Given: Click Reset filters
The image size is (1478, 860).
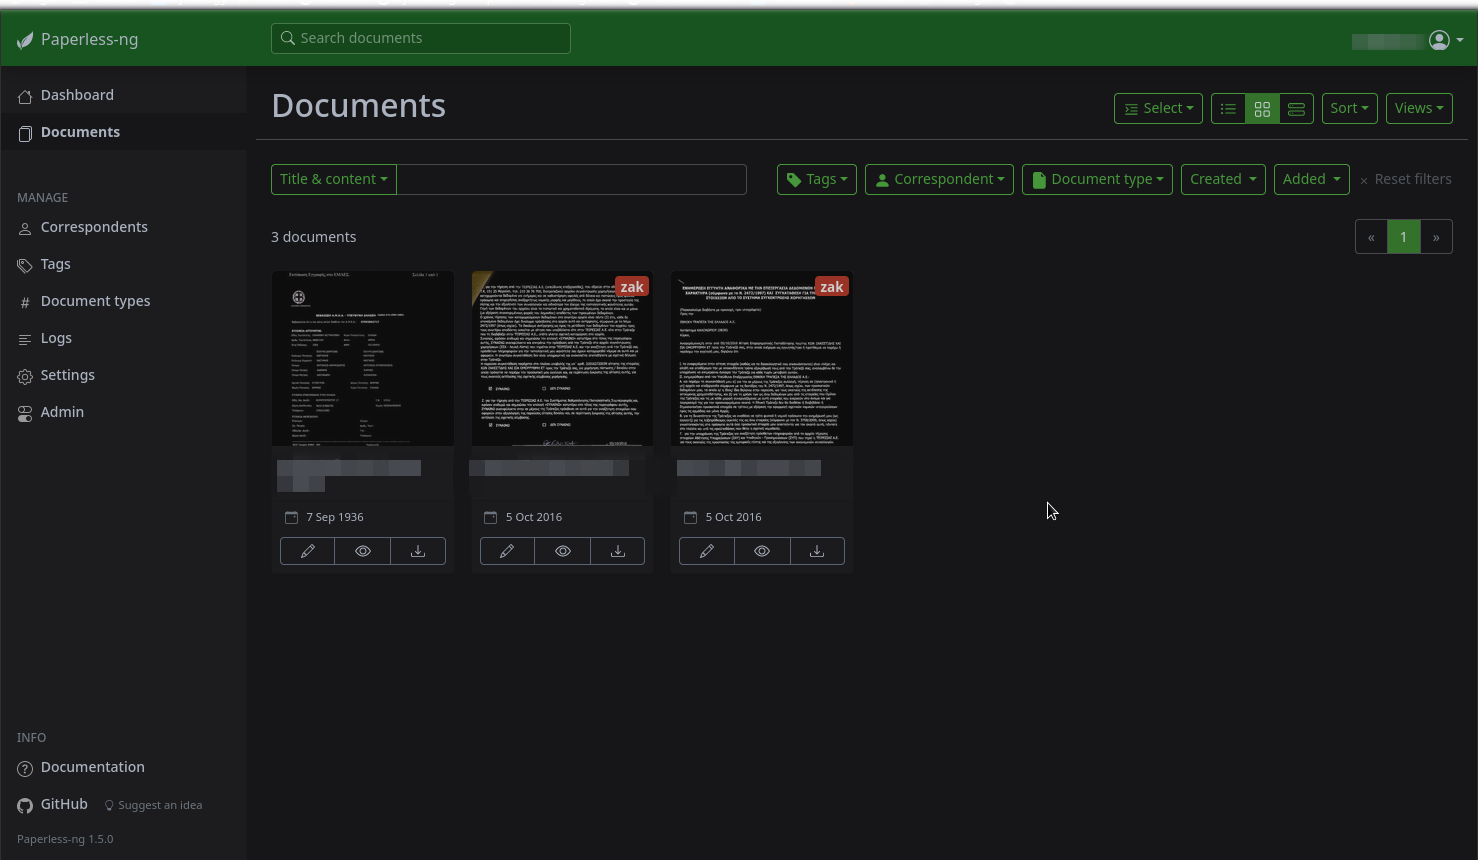Looking at the screenshot, I should click(x=1405, y=179).
